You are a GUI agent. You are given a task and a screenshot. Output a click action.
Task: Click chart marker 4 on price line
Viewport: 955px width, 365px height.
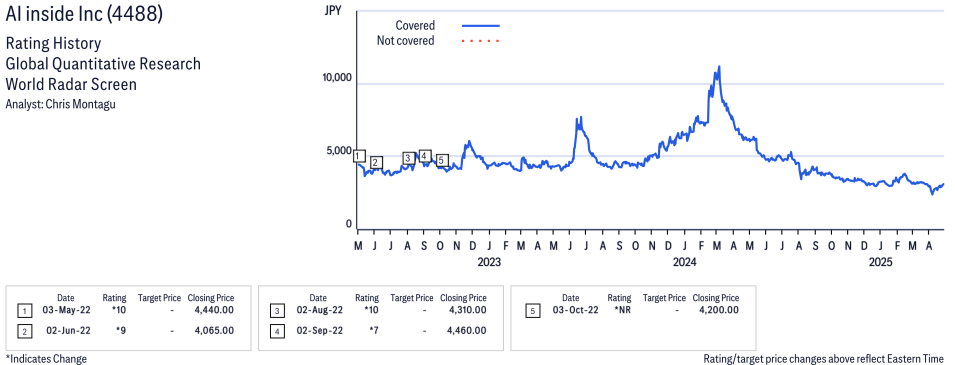[x=425, y=156]
